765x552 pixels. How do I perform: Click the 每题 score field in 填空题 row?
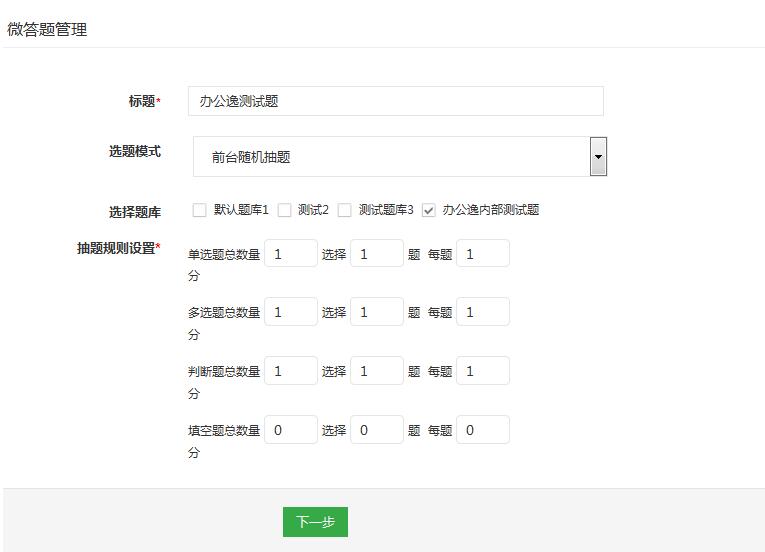[x=483, y=430]
